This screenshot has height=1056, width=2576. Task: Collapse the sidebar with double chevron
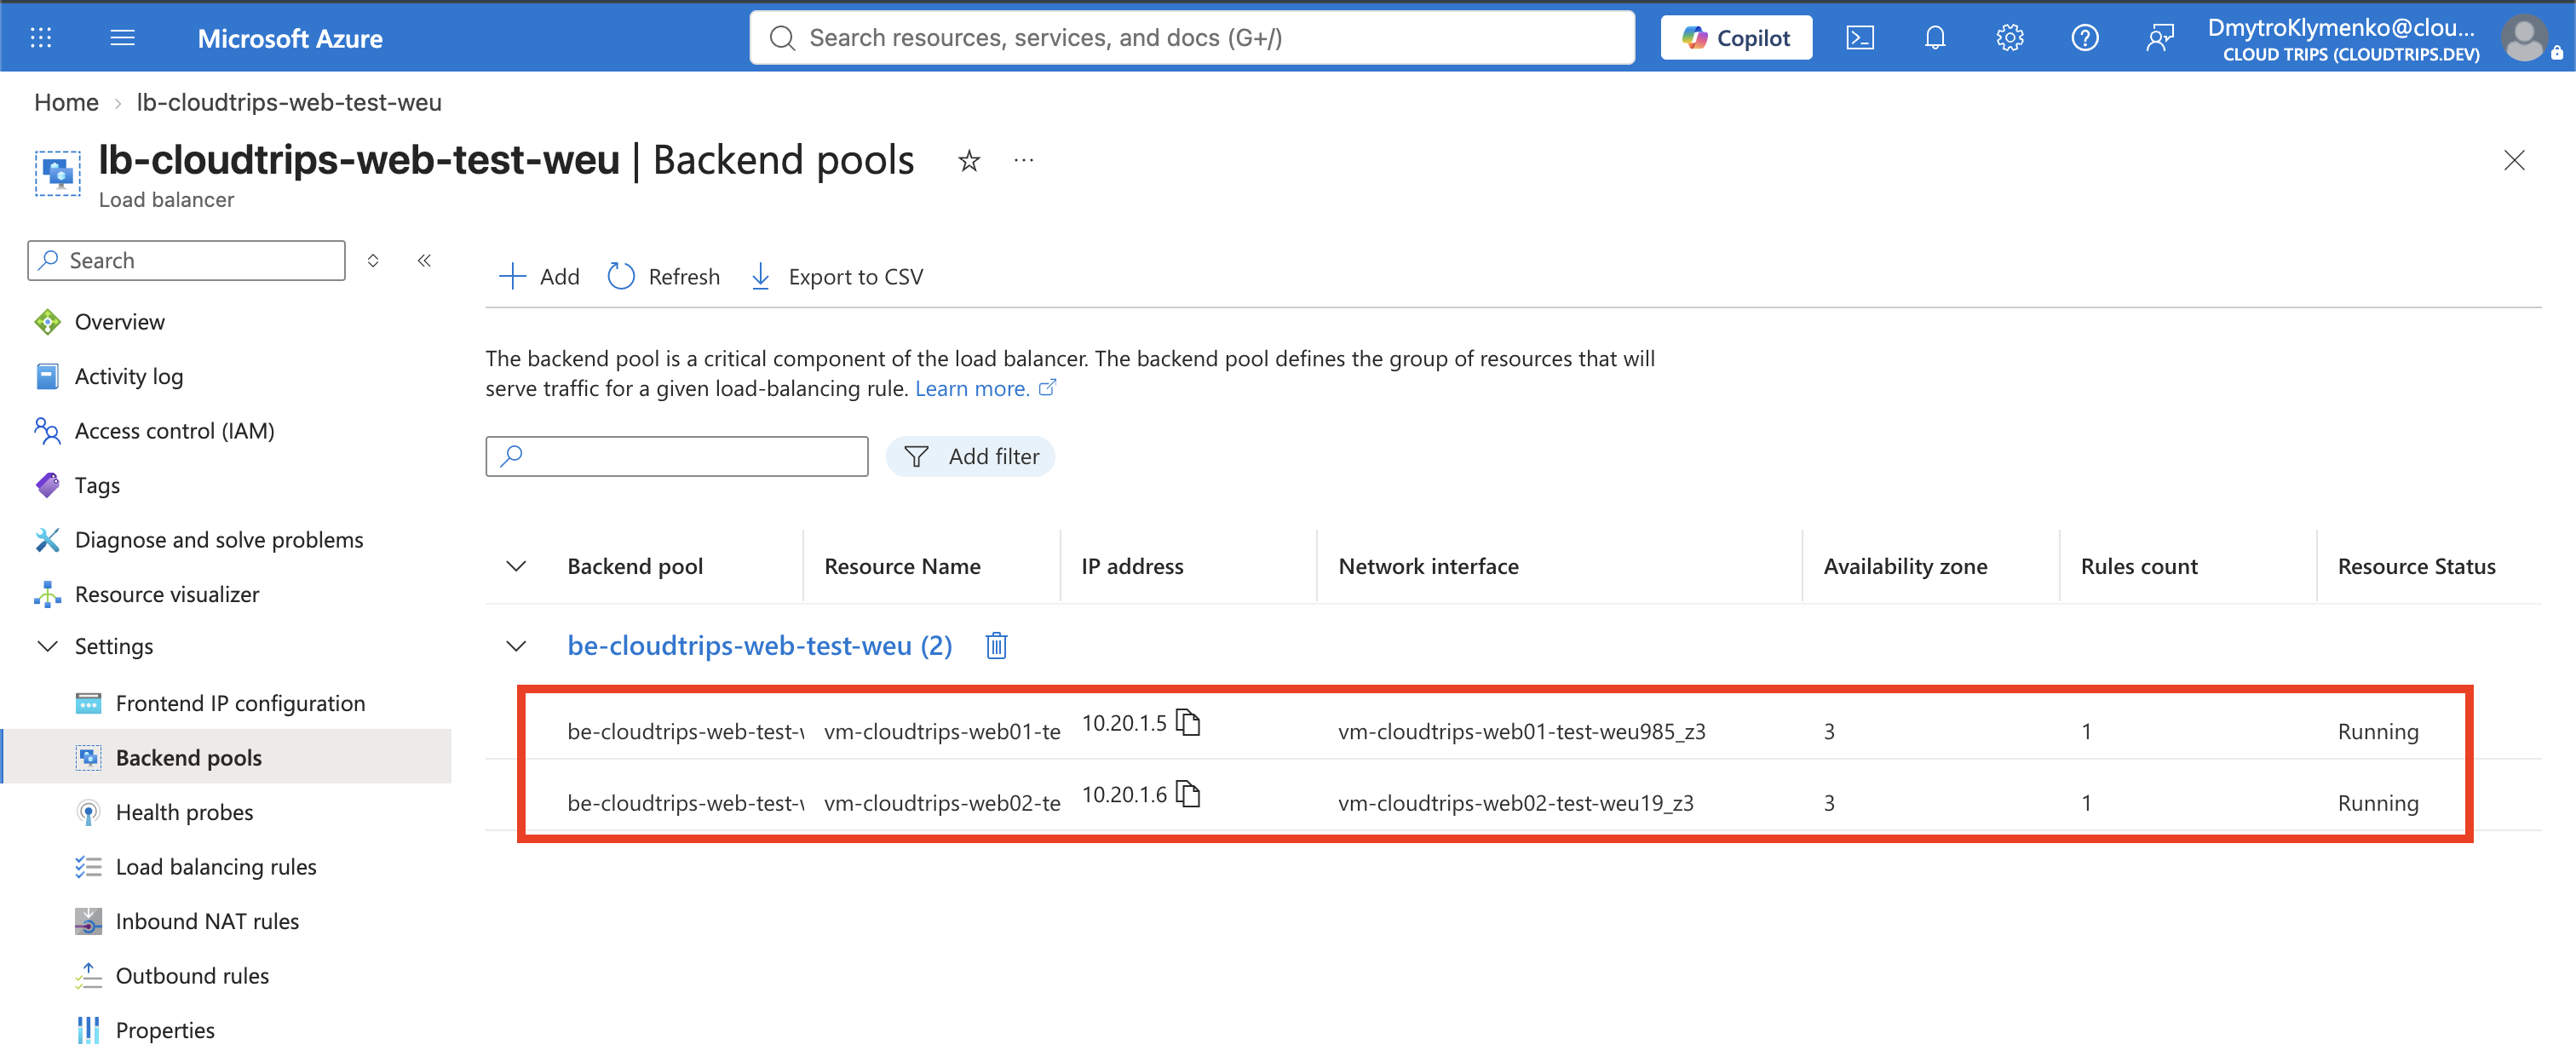424,260
